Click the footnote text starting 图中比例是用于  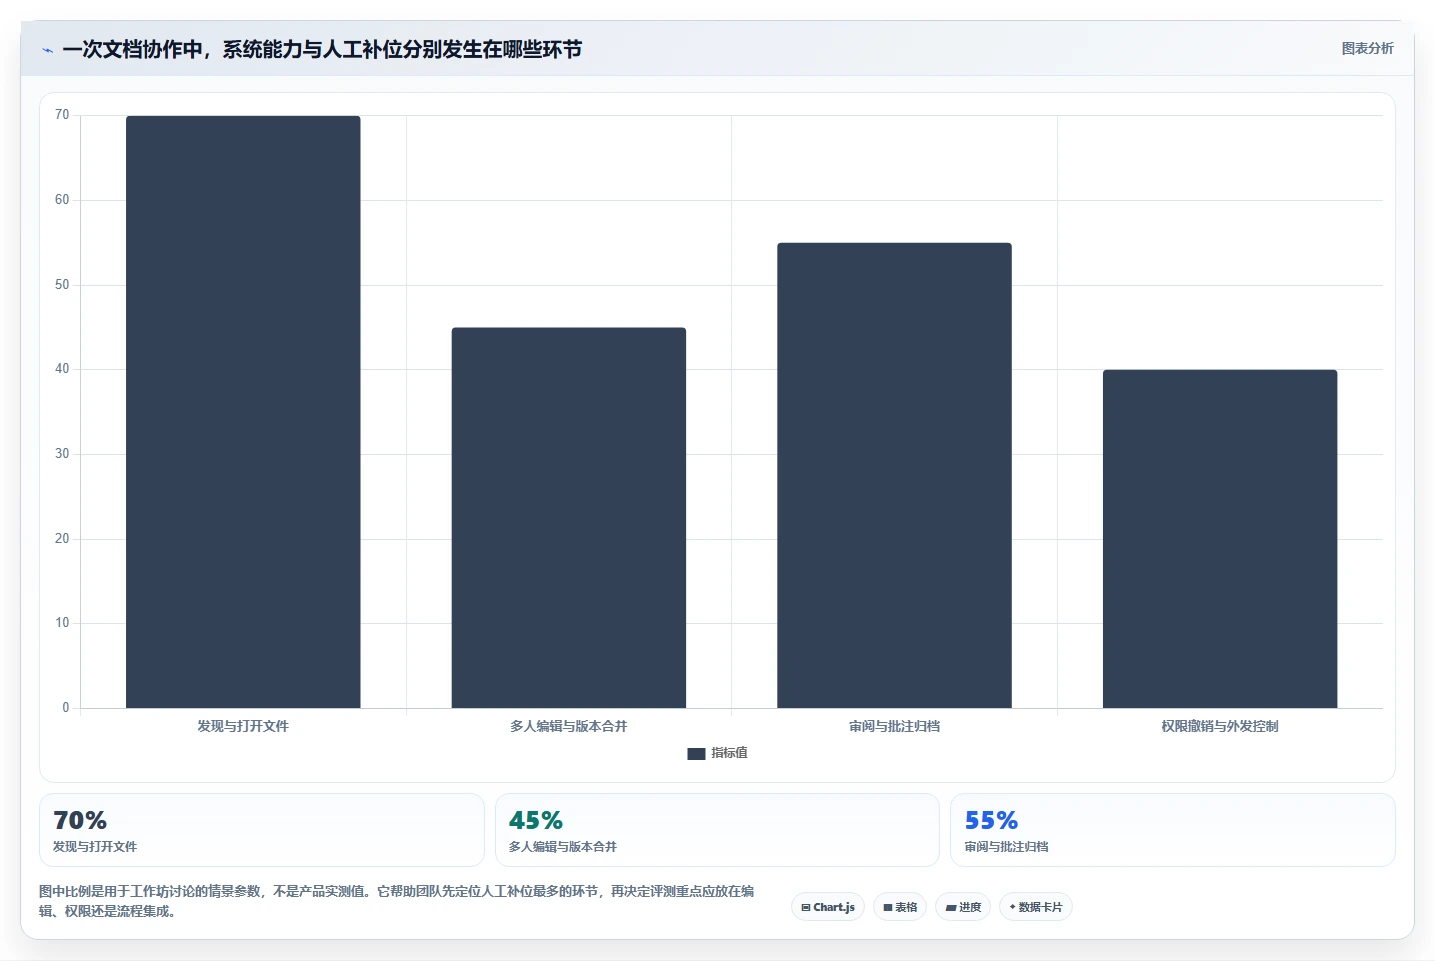pos(397,901)
